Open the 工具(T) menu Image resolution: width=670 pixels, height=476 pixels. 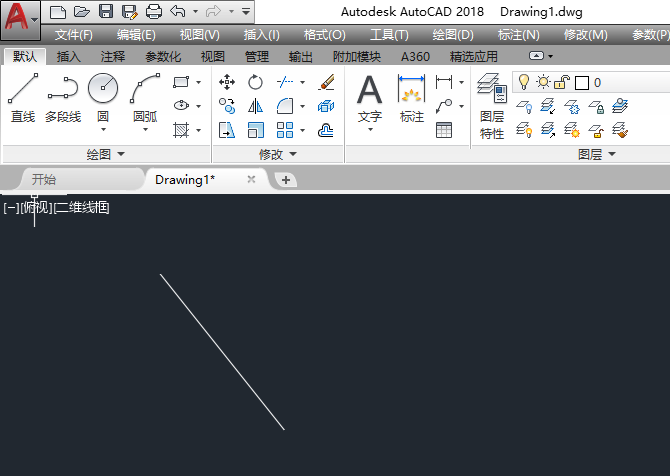[389, 35]
